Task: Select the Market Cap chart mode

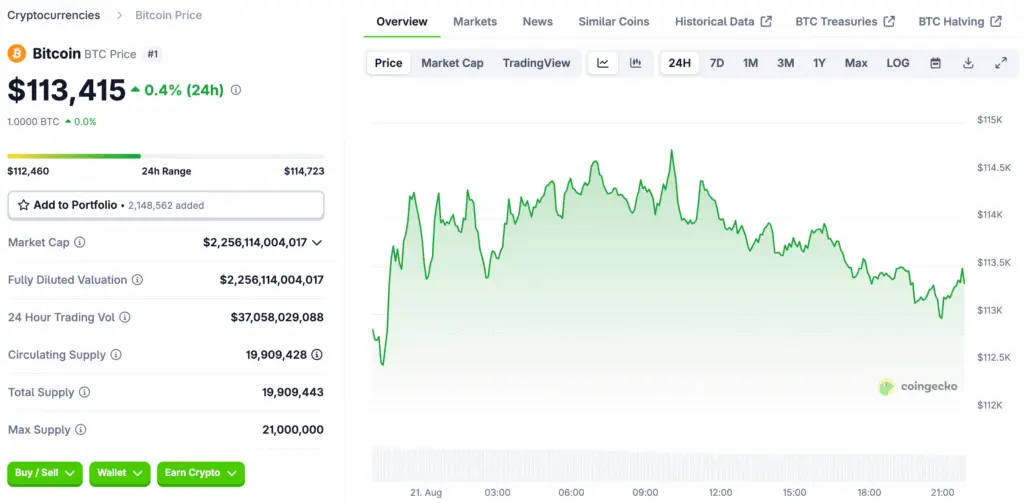Action: tap(453, 63)
